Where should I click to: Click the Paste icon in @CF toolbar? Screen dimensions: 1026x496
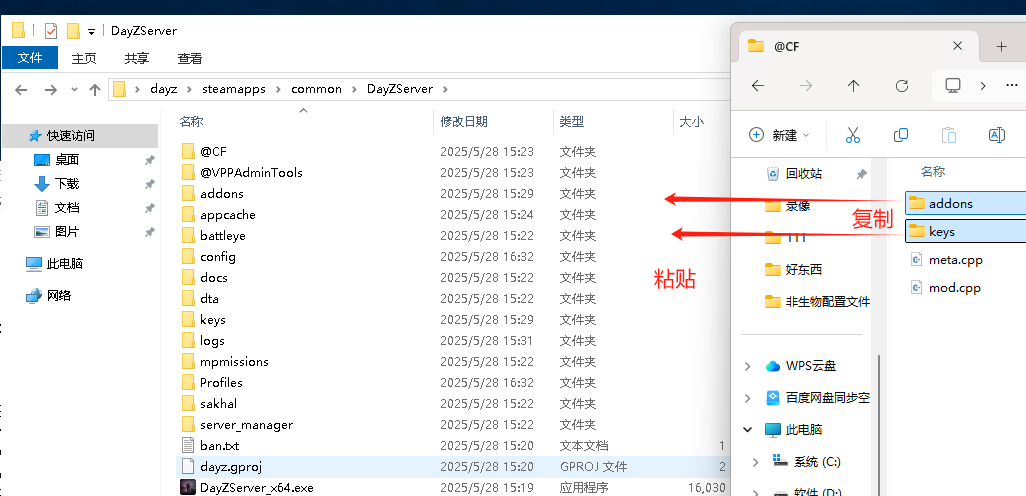point(948,135)
